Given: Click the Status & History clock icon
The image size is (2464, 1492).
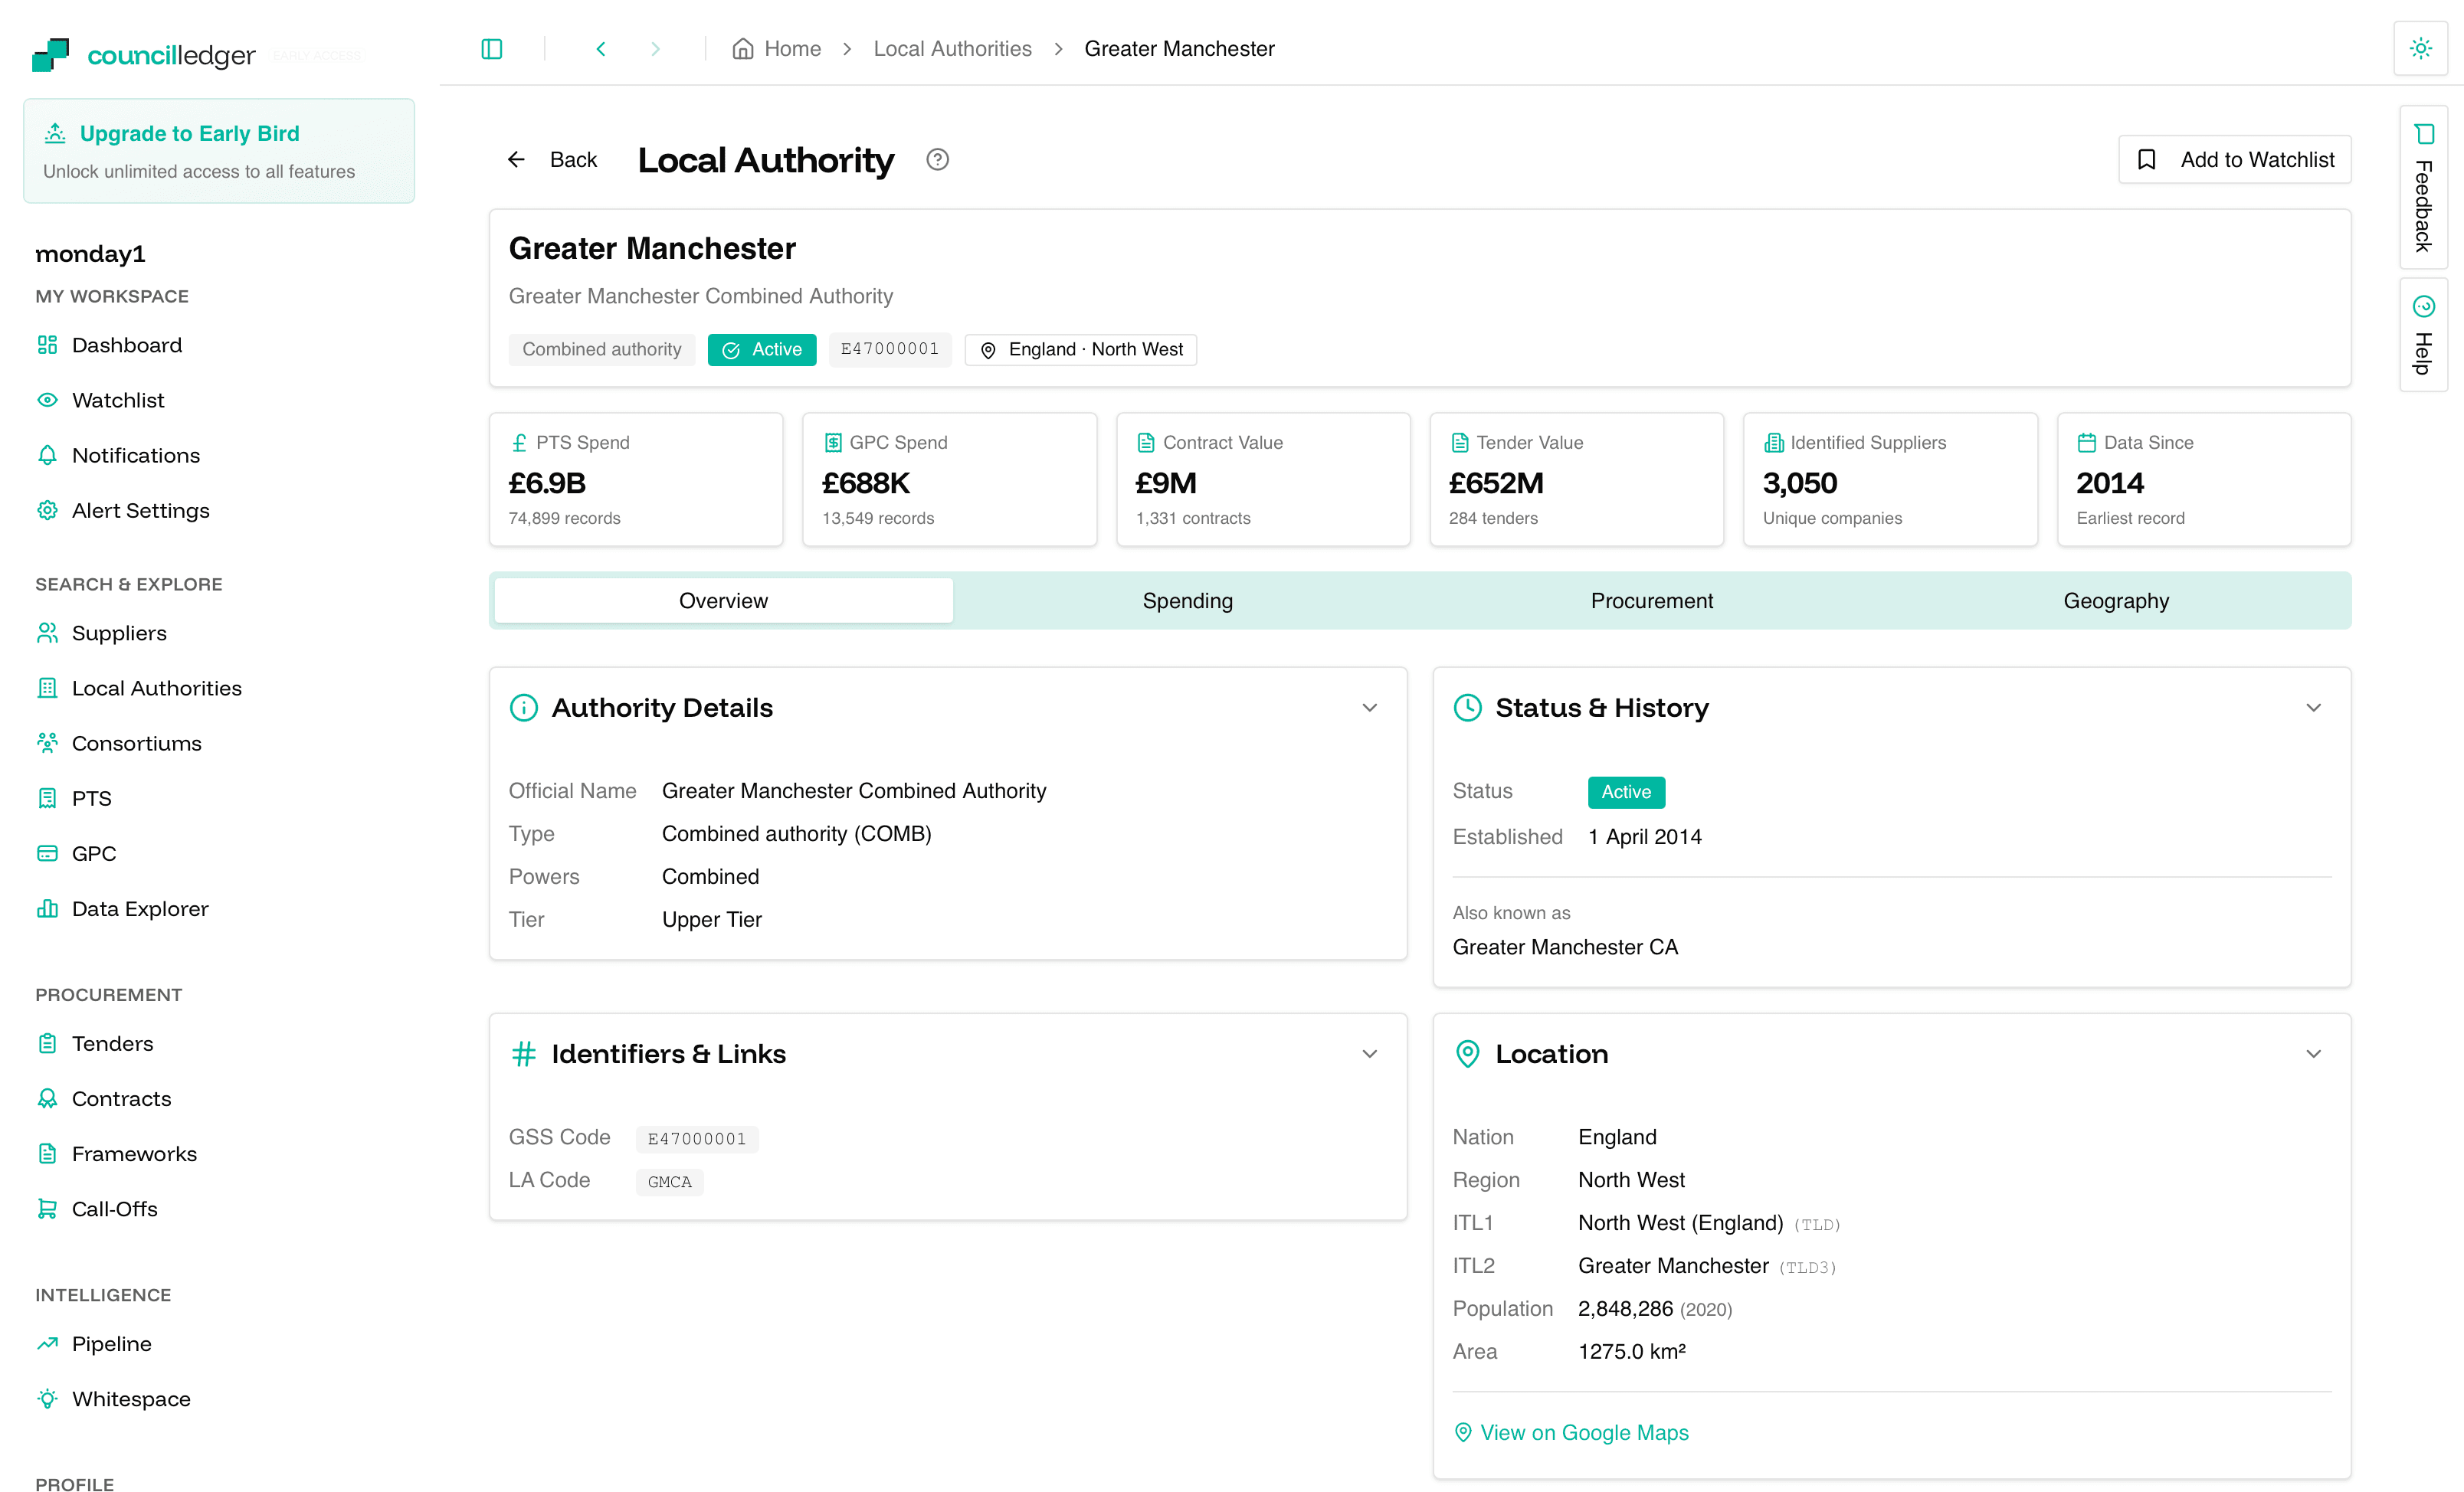Looking at the screenshot, I should click(1467, 708).
